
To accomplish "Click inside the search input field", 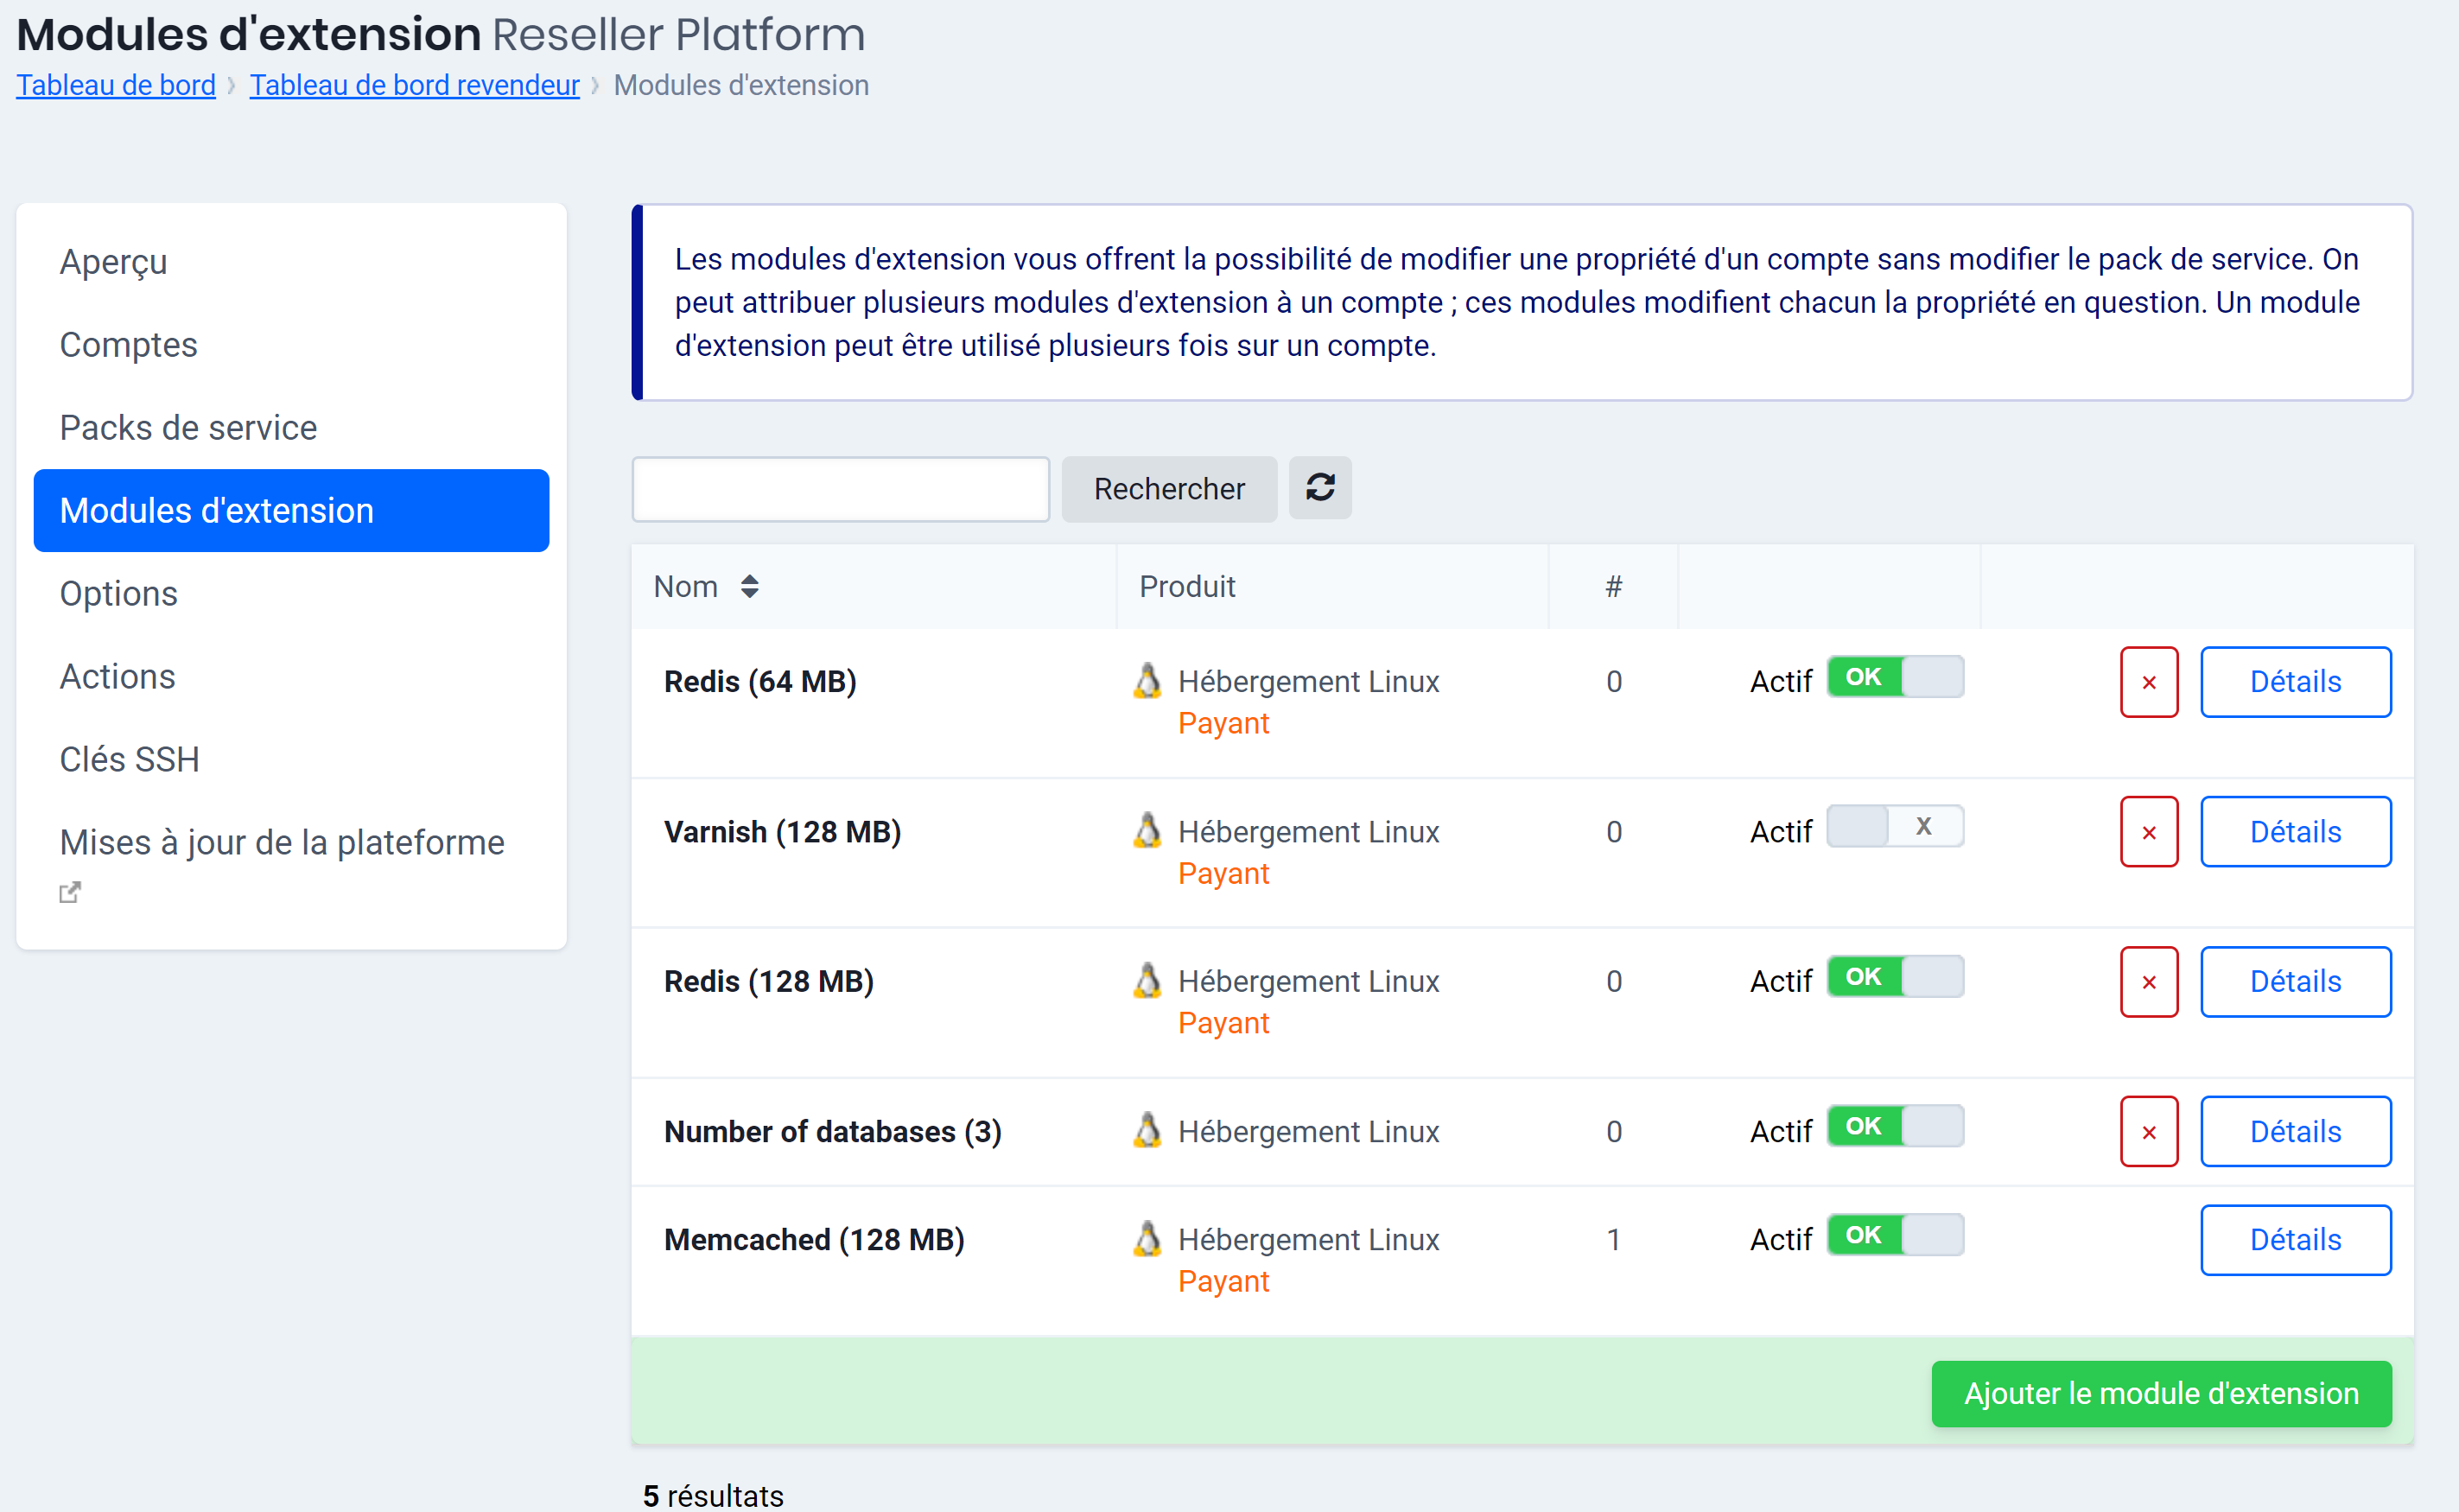I will 840,488.
